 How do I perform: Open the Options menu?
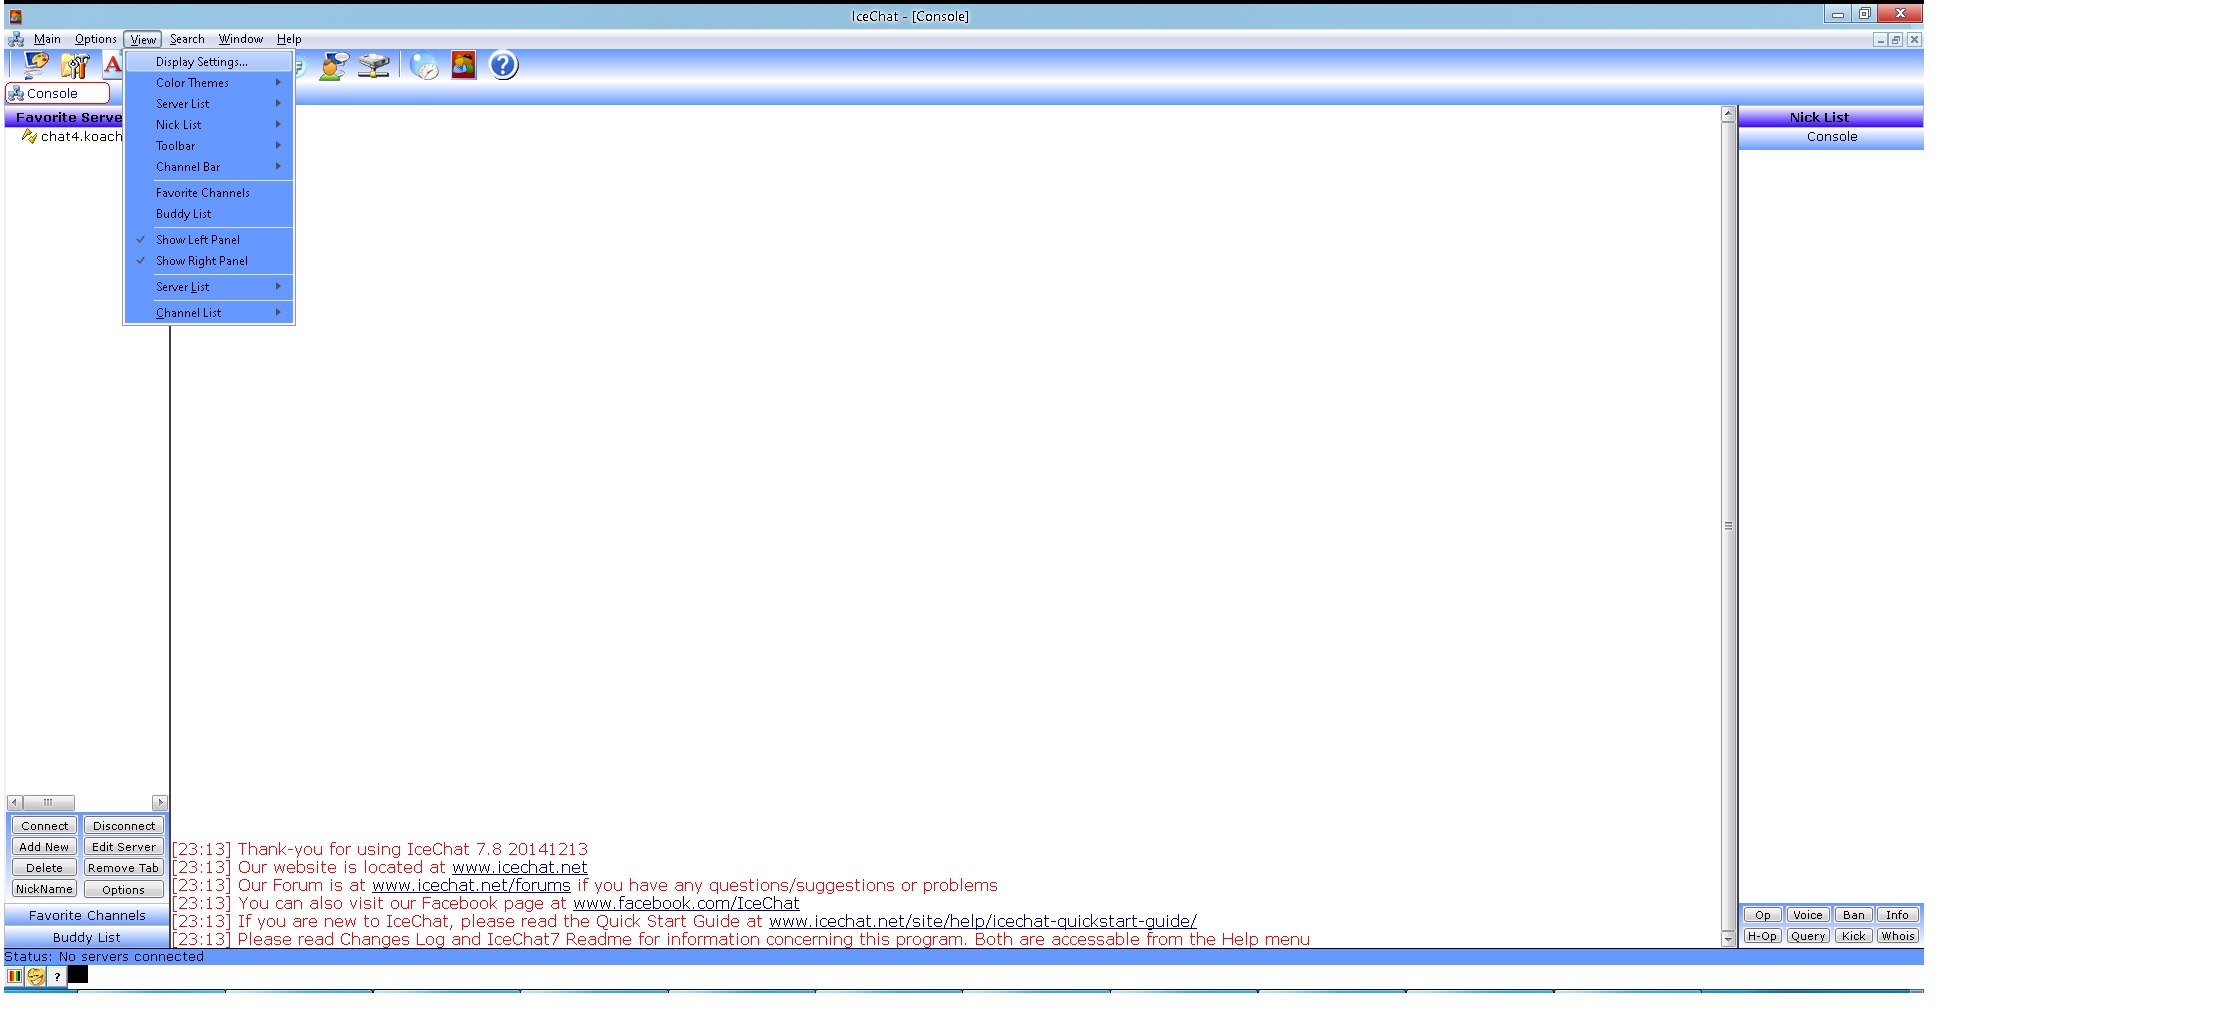click(x=95, y=39)
